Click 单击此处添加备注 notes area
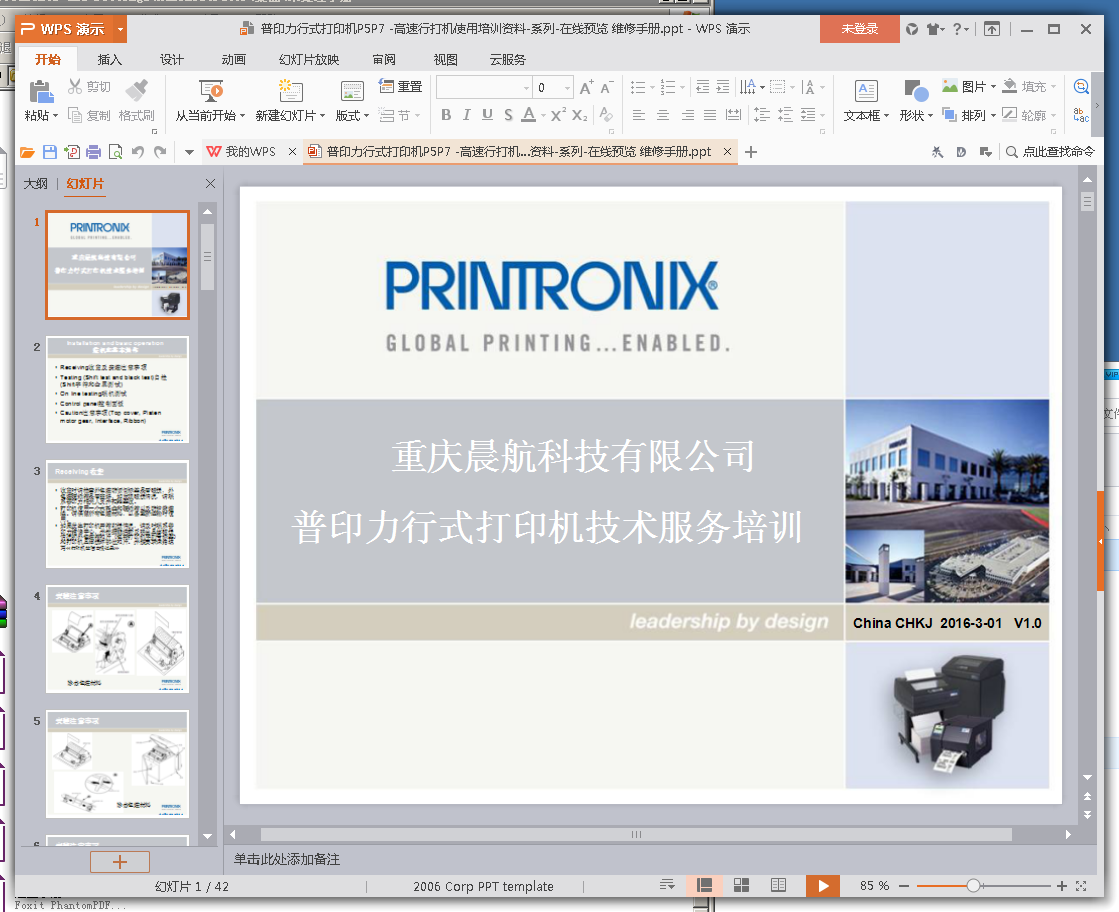This screenshot has height=912, width=1119. click(x=287, y=859)
